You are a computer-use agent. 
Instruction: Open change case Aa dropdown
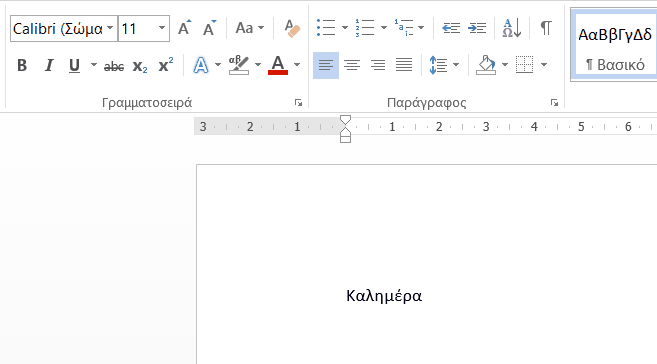pos(249,28)
